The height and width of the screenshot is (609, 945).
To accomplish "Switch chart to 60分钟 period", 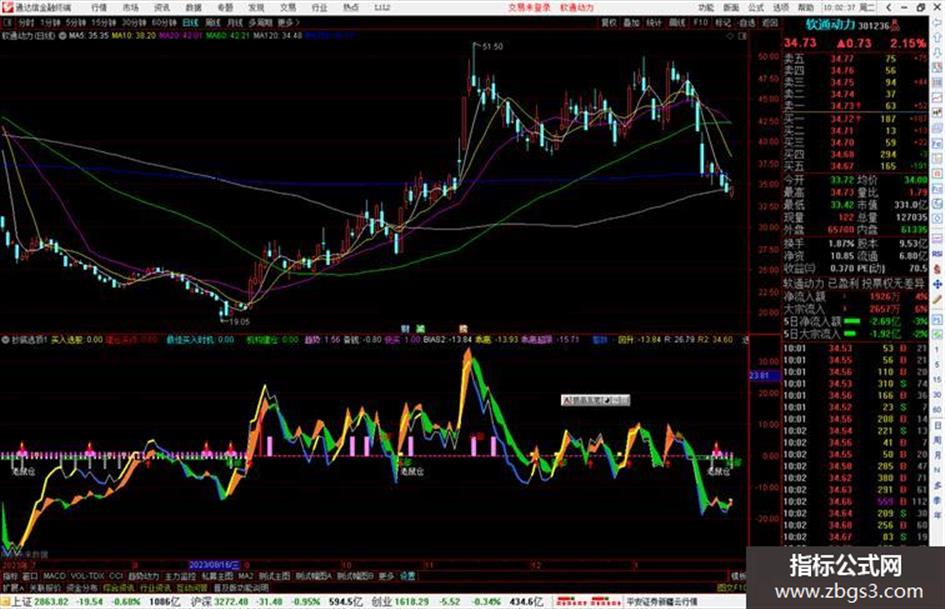I will 165,22.
